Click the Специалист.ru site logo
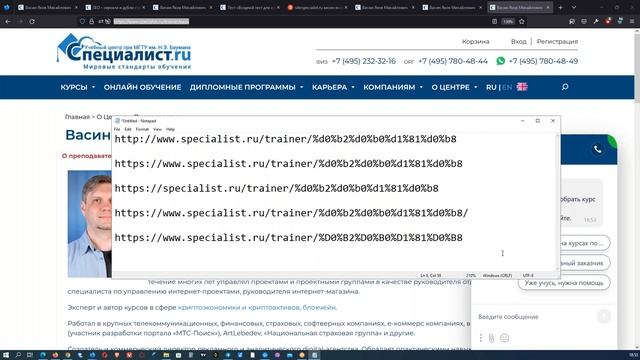 (x=124, y=52)
